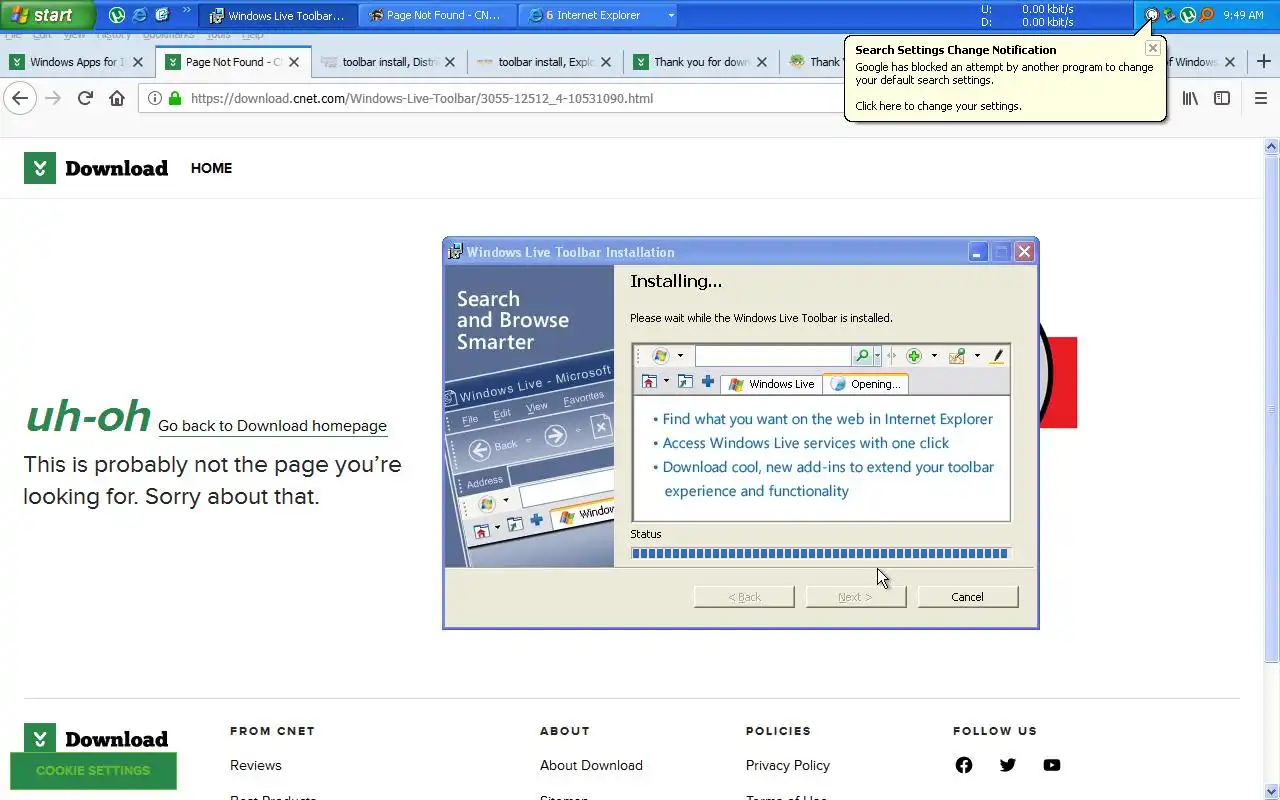
Task: Open the Firefox Library icon
Action: click(1190, 98)
